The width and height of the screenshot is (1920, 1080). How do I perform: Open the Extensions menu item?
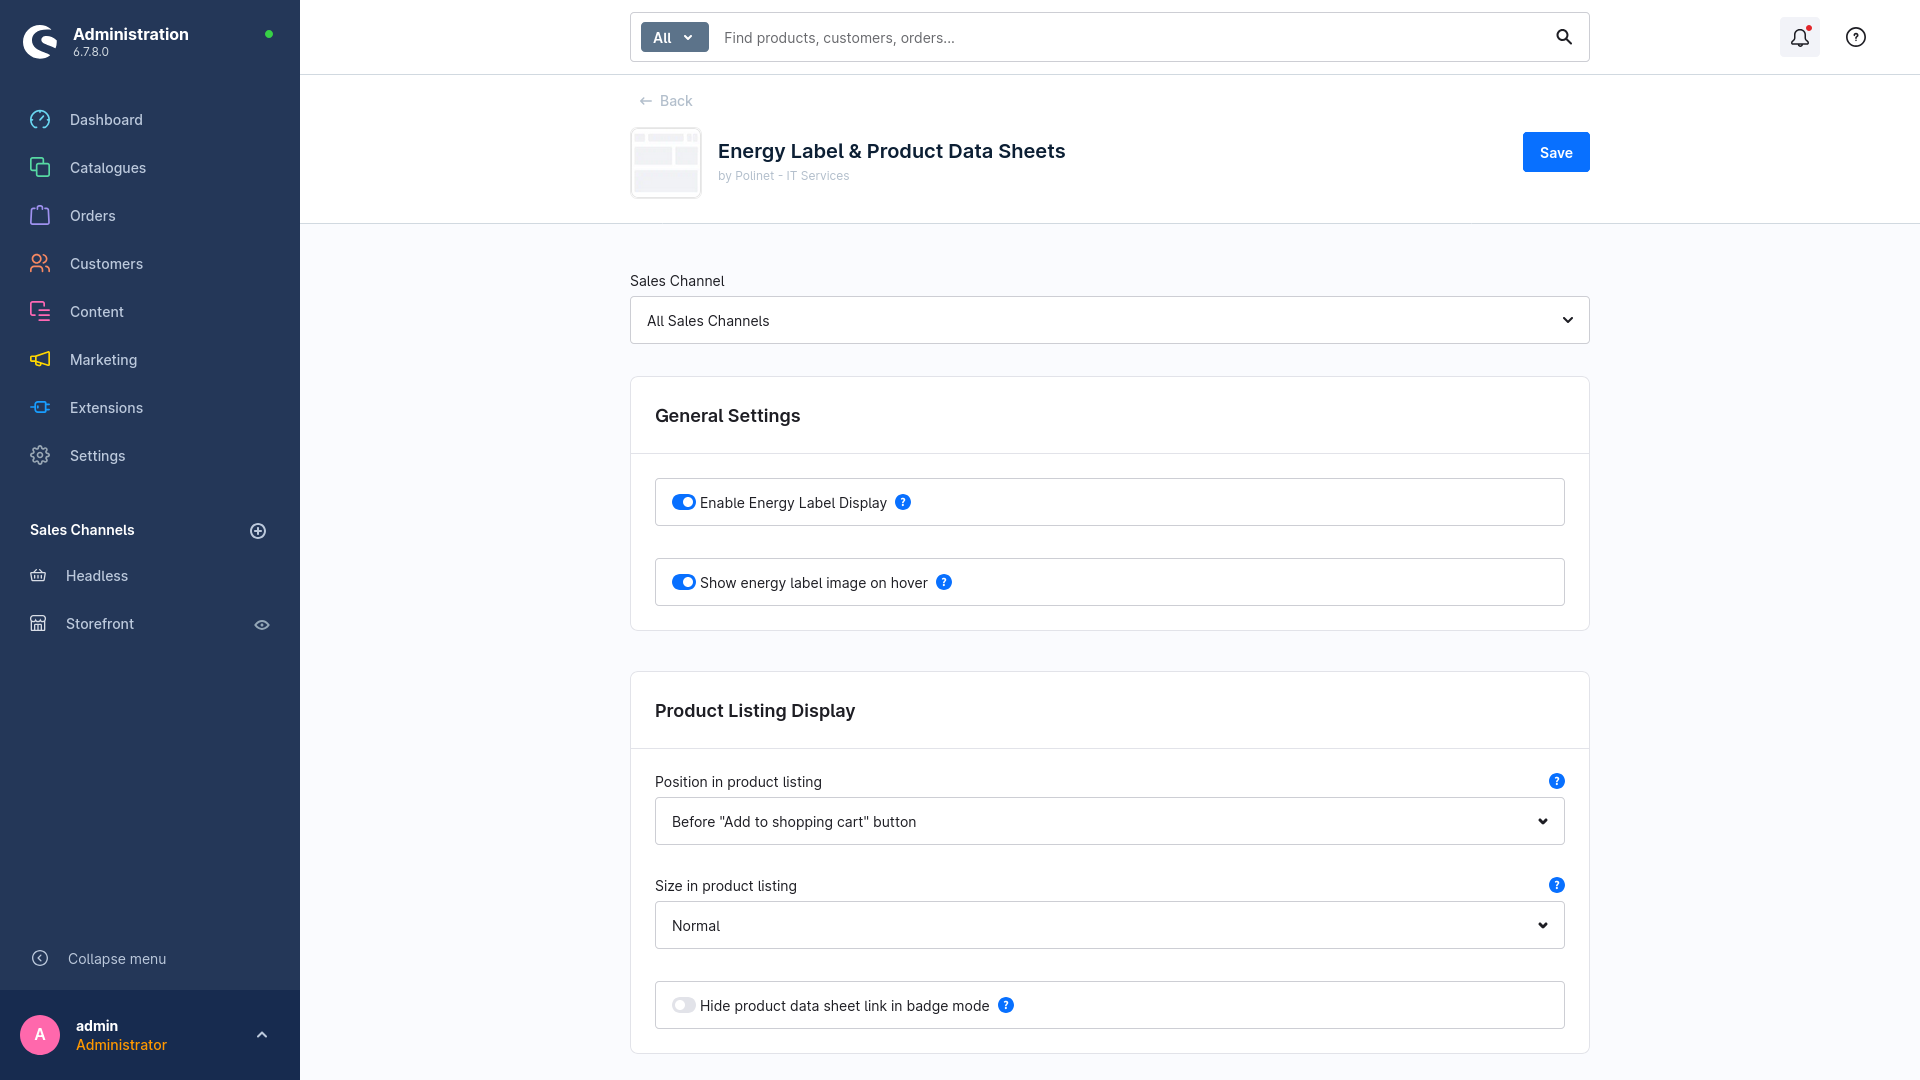[x=106, y=408]
